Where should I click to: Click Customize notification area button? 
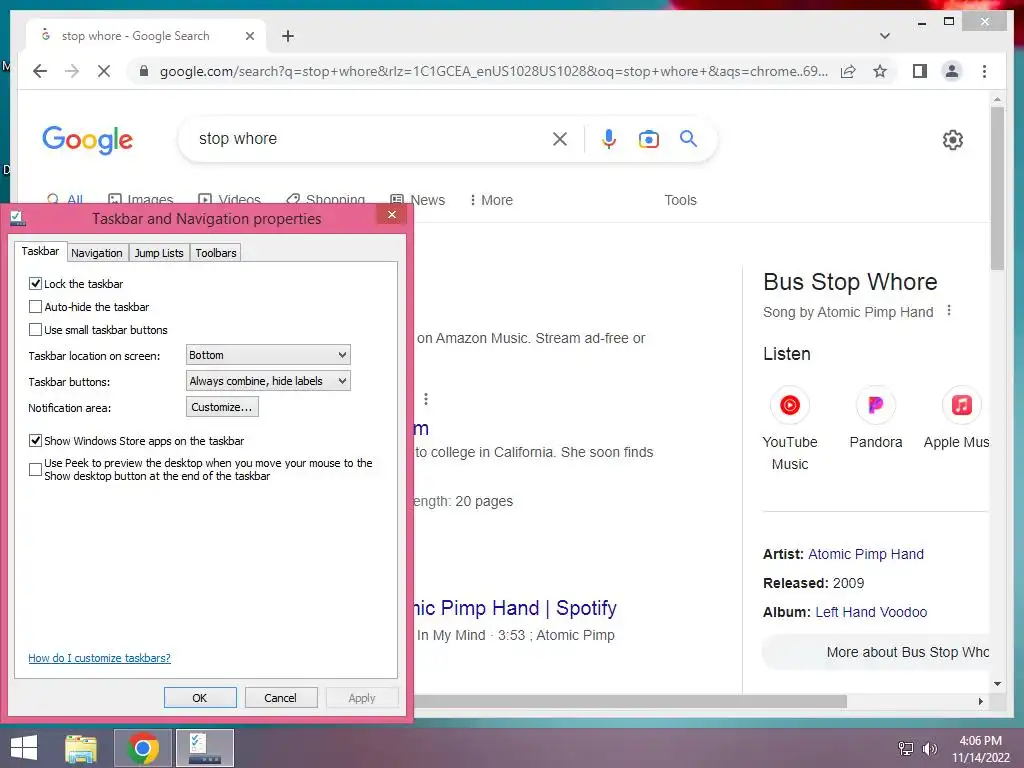coord(222,407)
